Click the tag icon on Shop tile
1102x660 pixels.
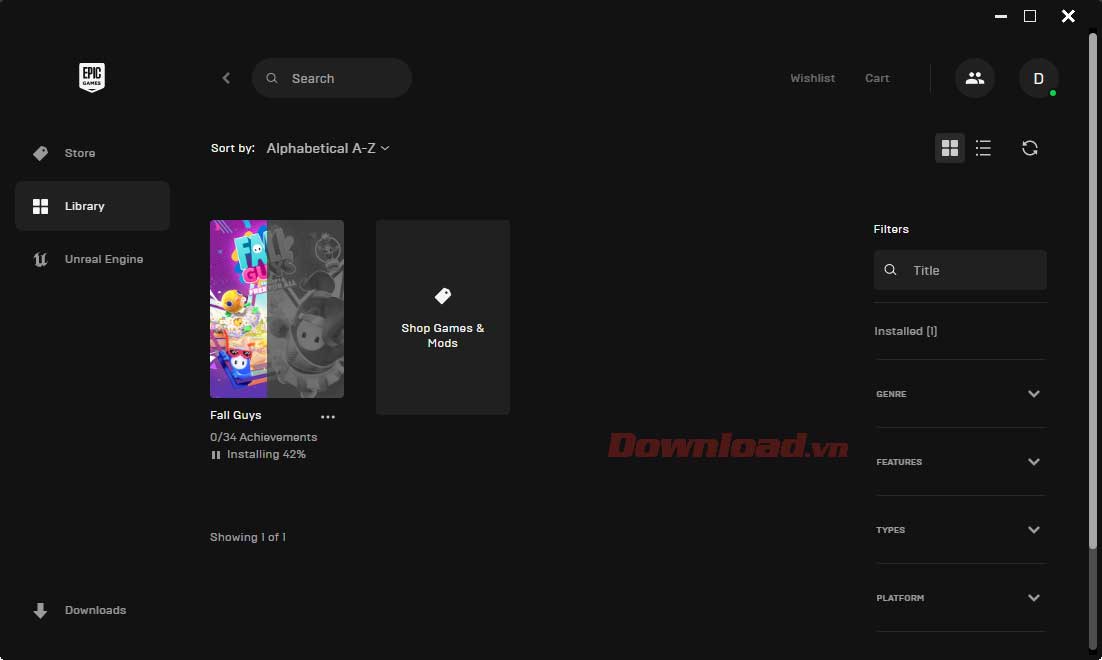pos(443,296)
